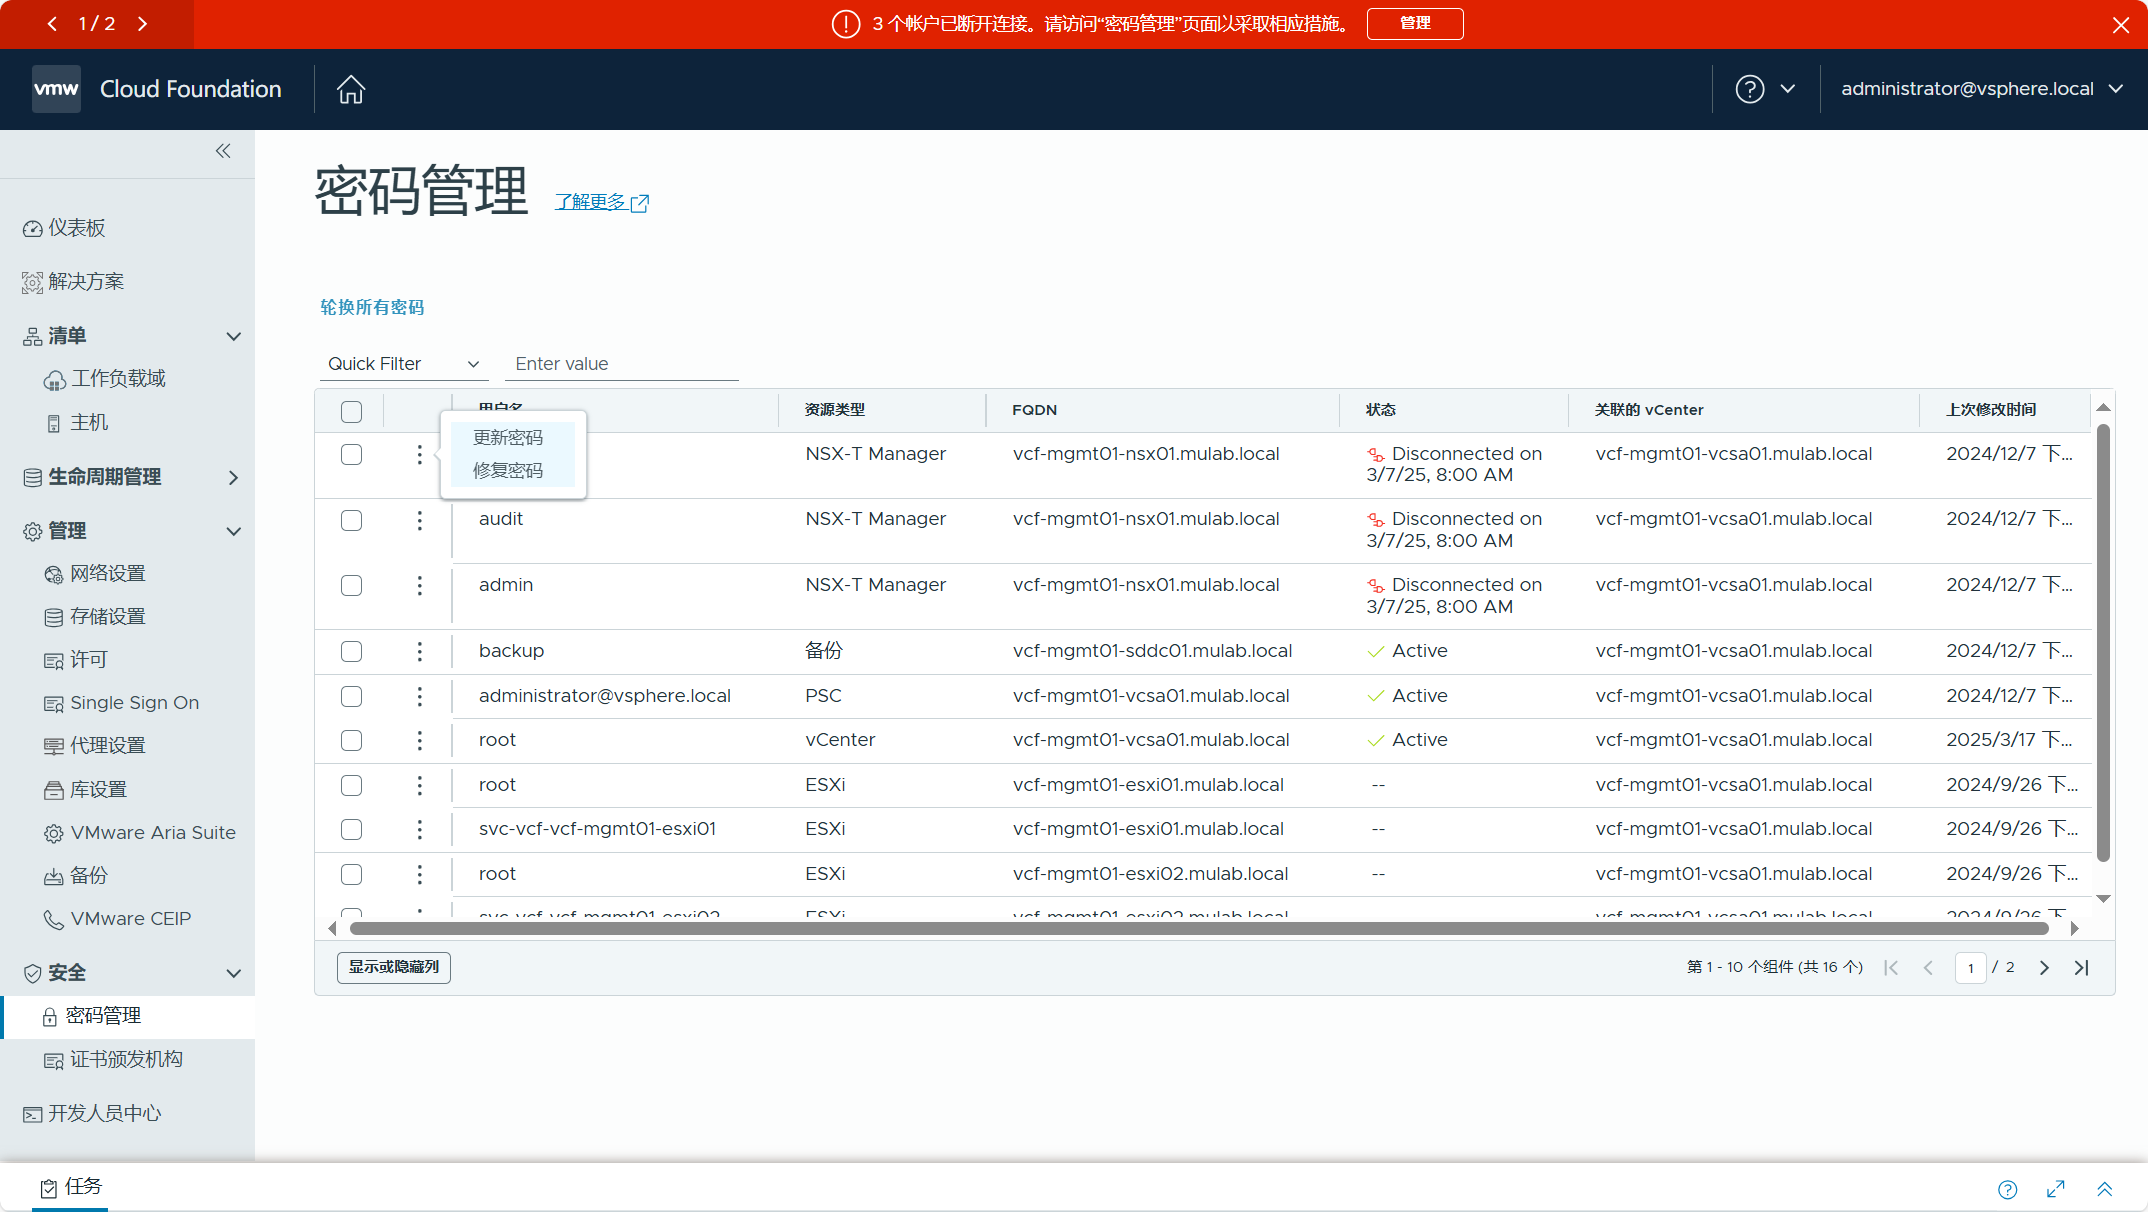Click the Enter value filter field
This screenshot has height=1212, width=2148.
click(x=622, y=364)
